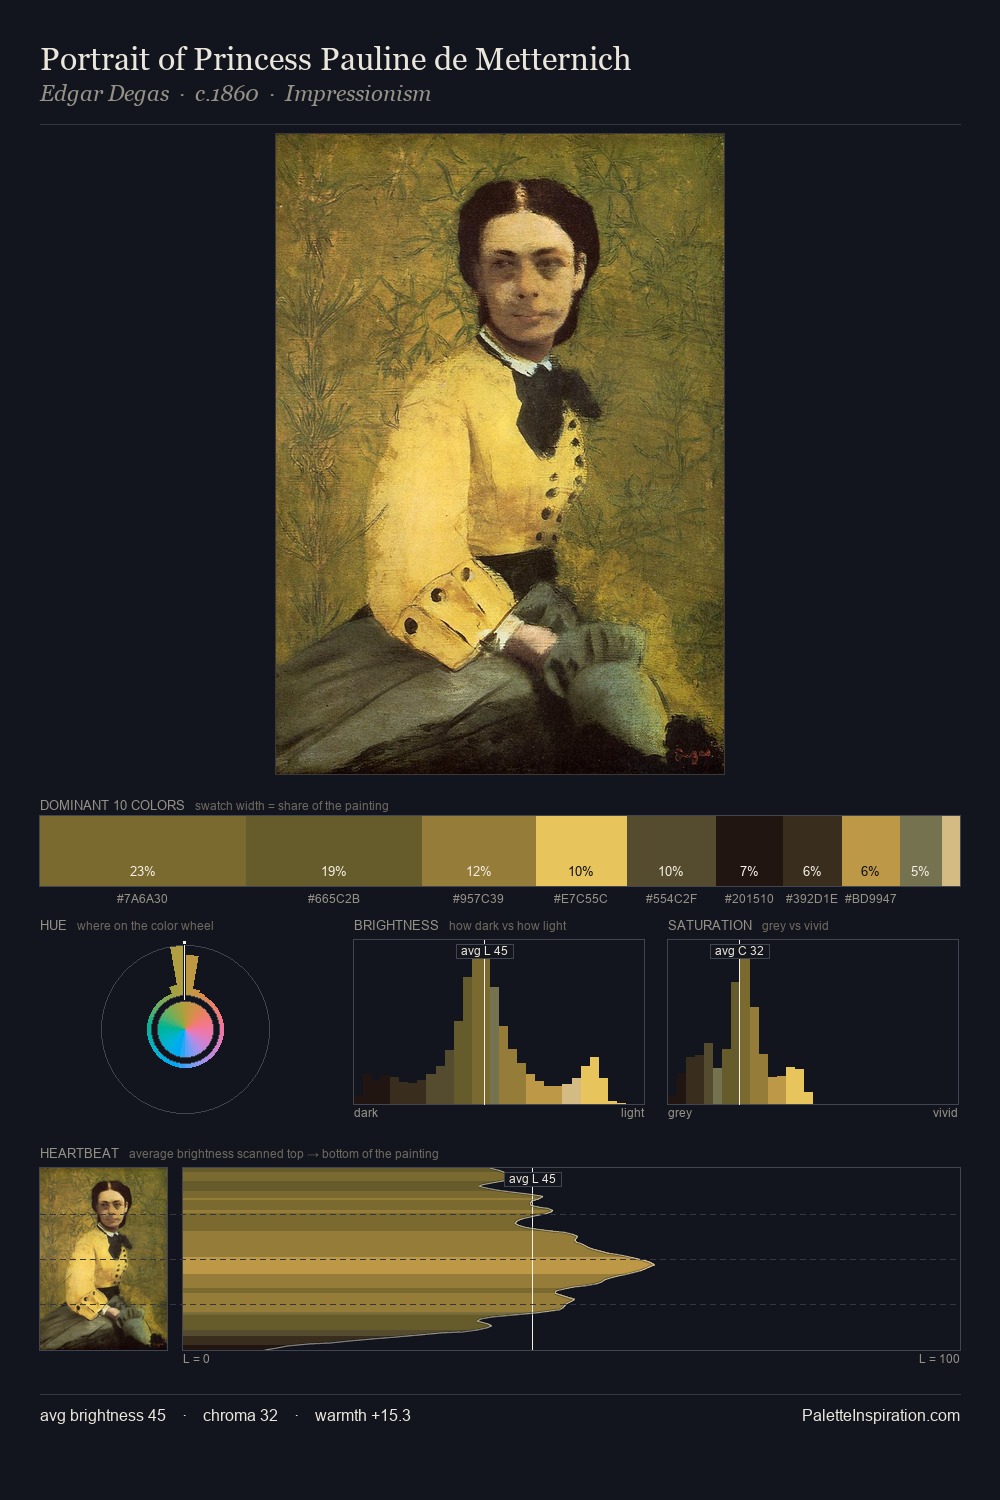Click the hex label #201510
This screenshot has width=1000, height=1500.
[749, 899]
